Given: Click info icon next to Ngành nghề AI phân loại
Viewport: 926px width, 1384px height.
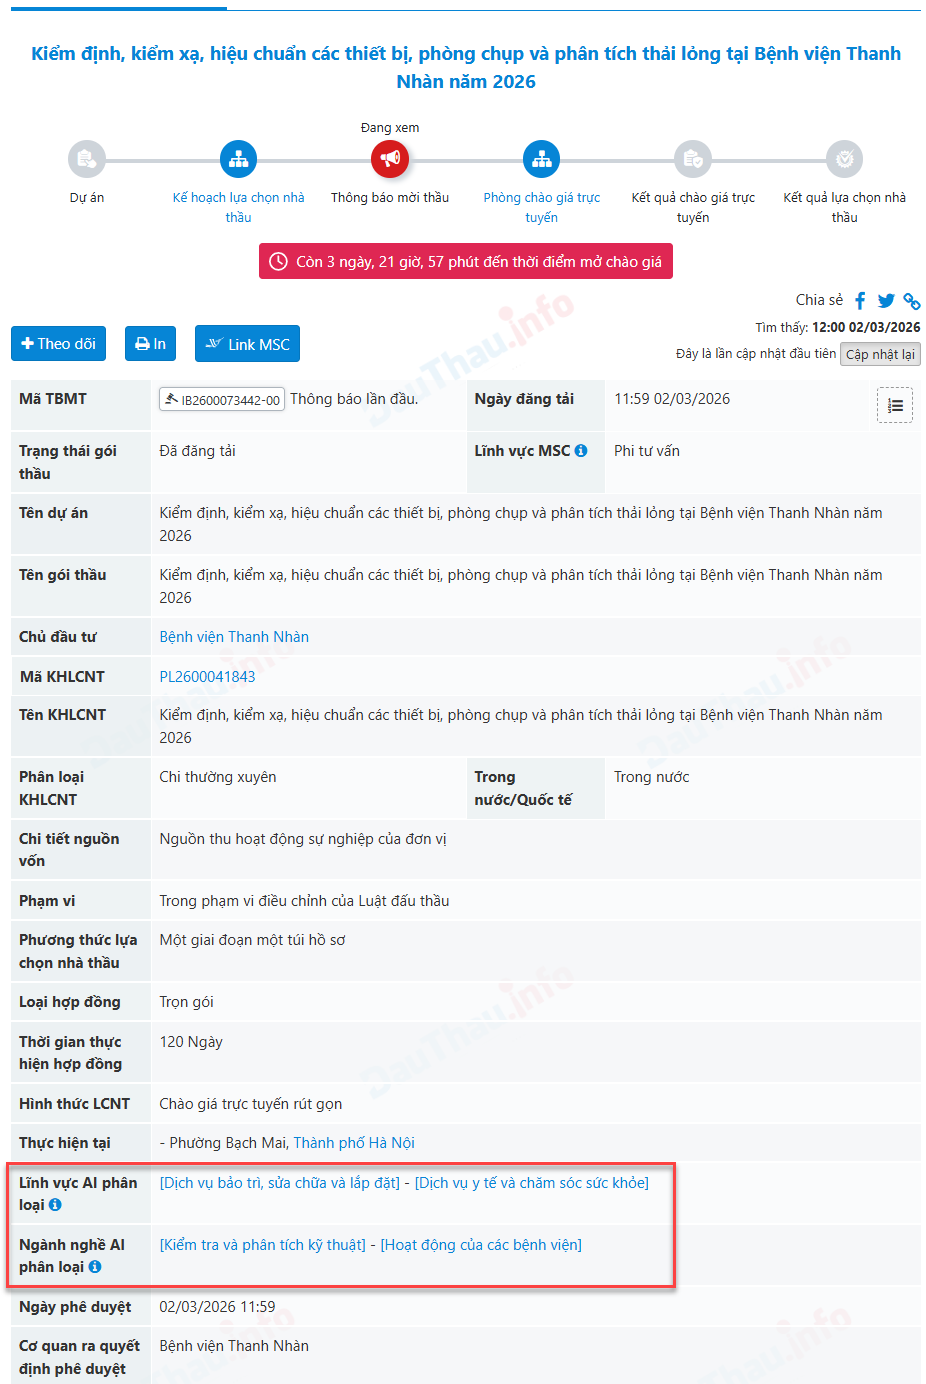Looking at the screenshot, I should pyautogui.click(x=95, y=1267).
